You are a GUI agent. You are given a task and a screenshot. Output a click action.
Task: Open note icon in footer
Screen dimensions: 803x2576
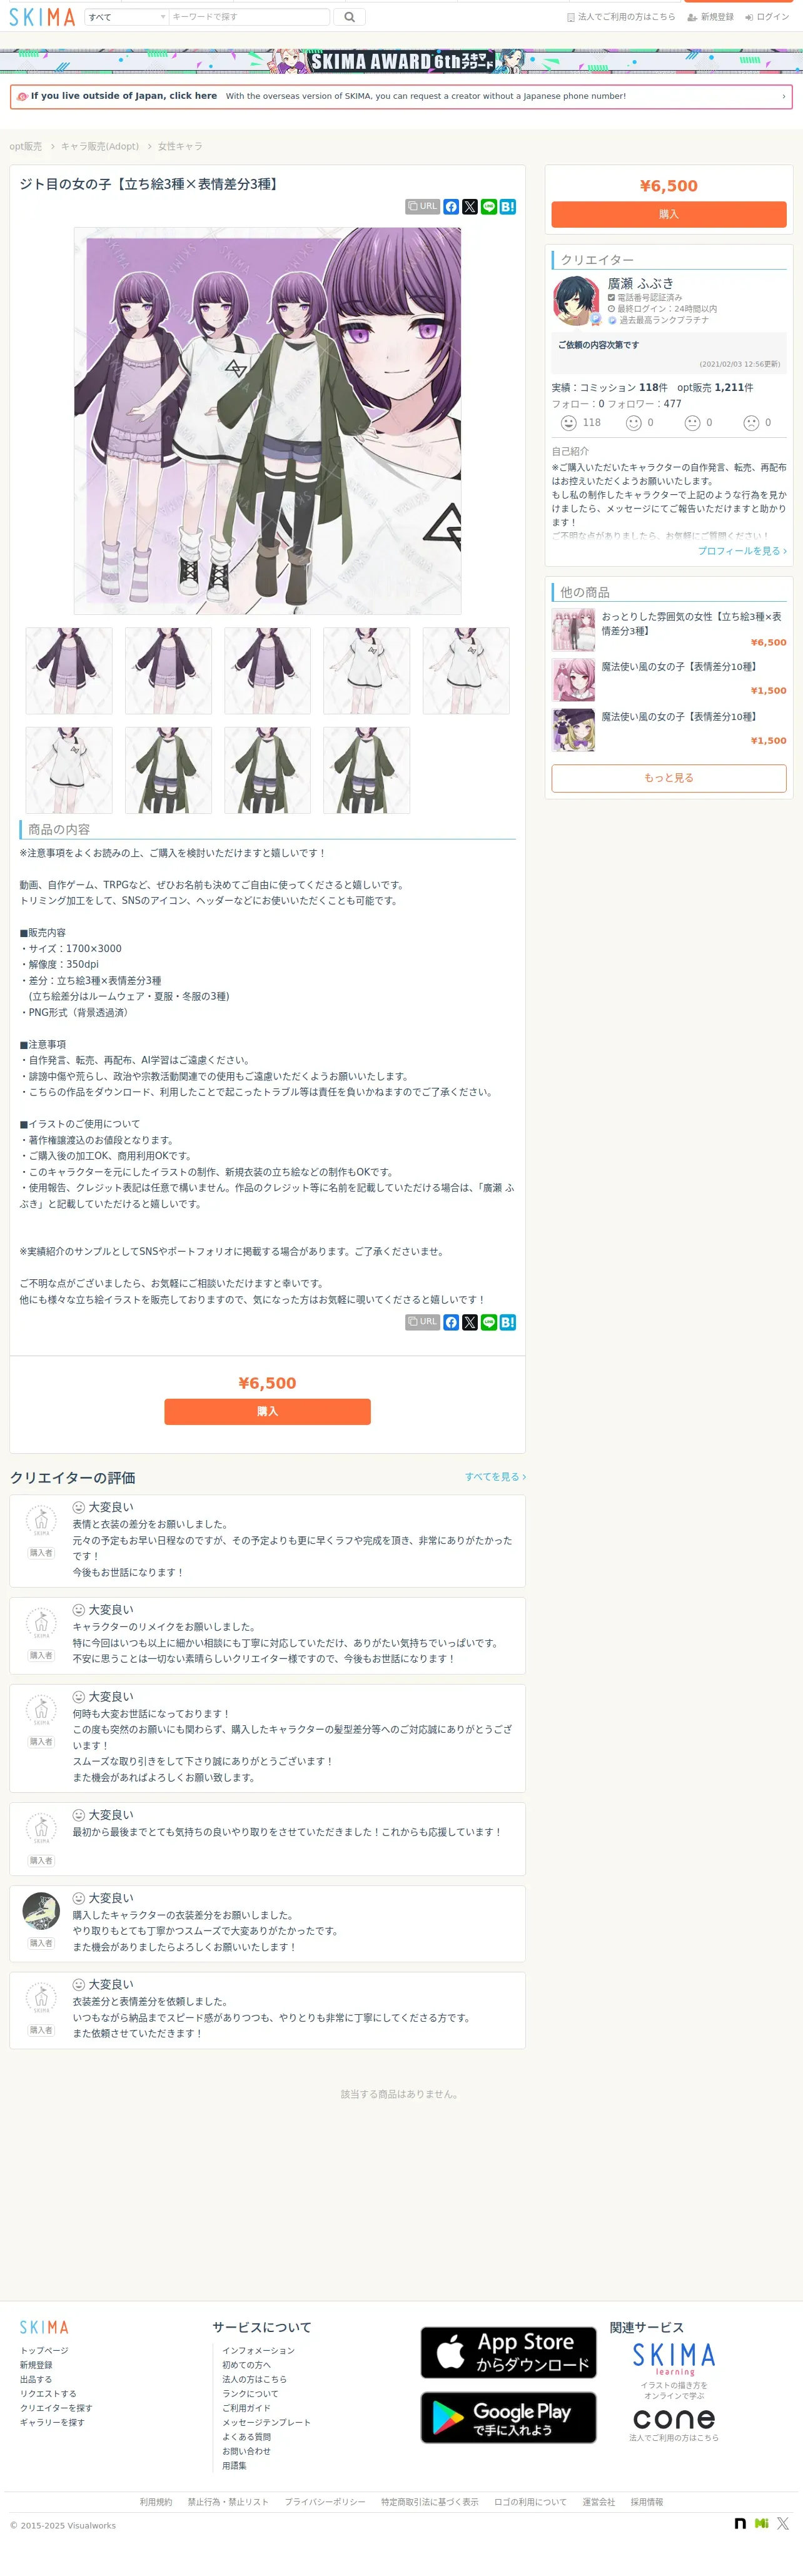click(x=740, y=2523)
